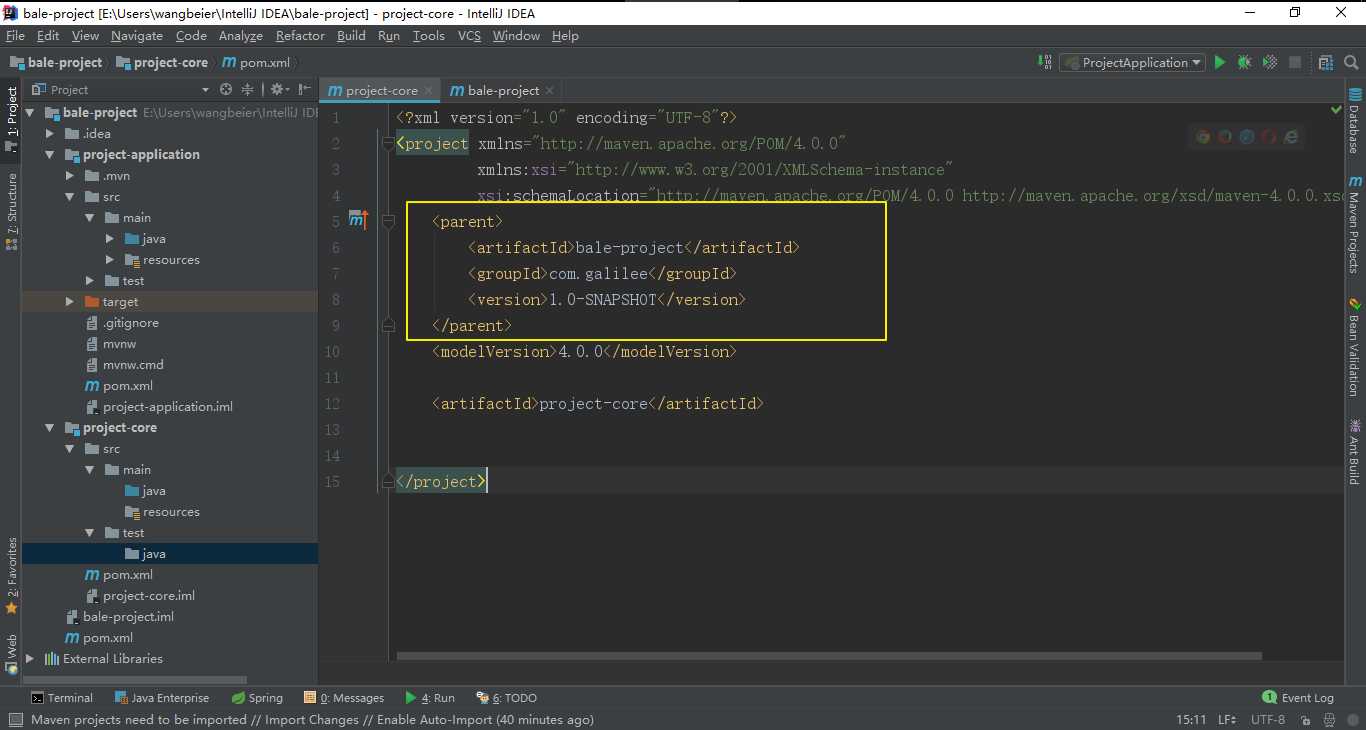
Task: Click the green inspection checkmark indicator
Action: (x=1336, y=108)
